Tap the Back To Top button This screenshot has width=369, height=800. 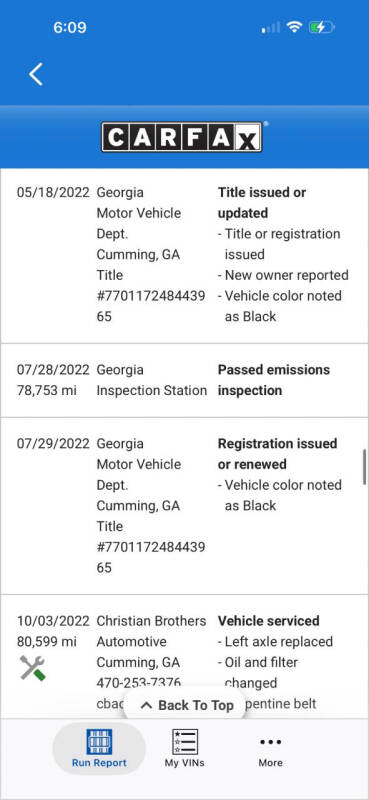click(x=187, y=705)
